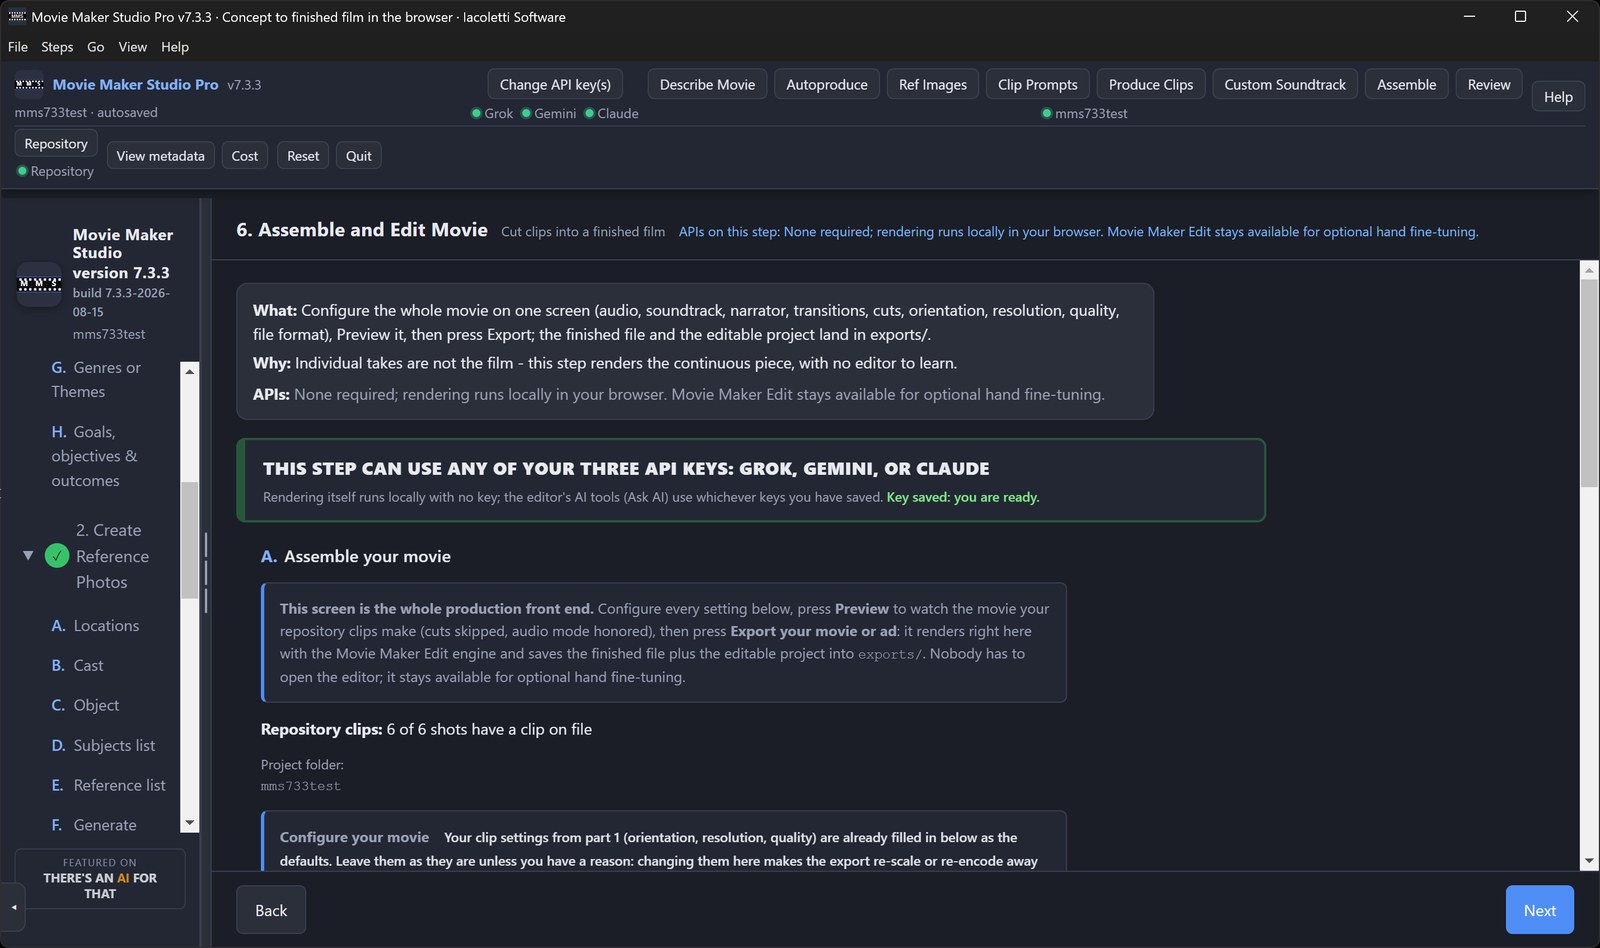Image resolution: width=1600 pixels, height=948 pixels.
Task: Click the green Repository status indicator
Action: (56, 171)
